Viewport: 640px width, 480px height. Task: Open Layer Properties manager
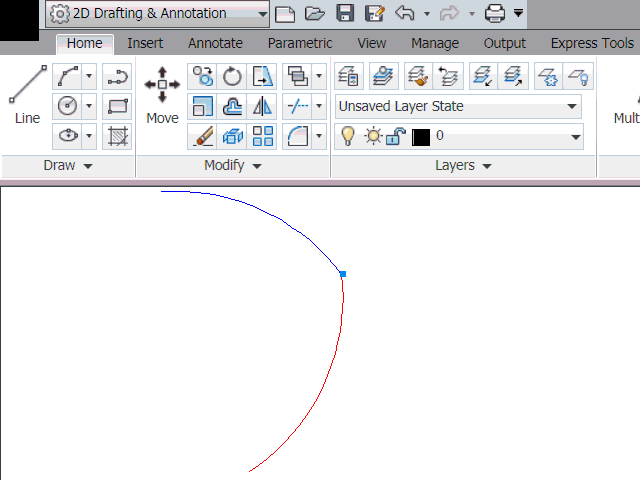pos(349,76)
